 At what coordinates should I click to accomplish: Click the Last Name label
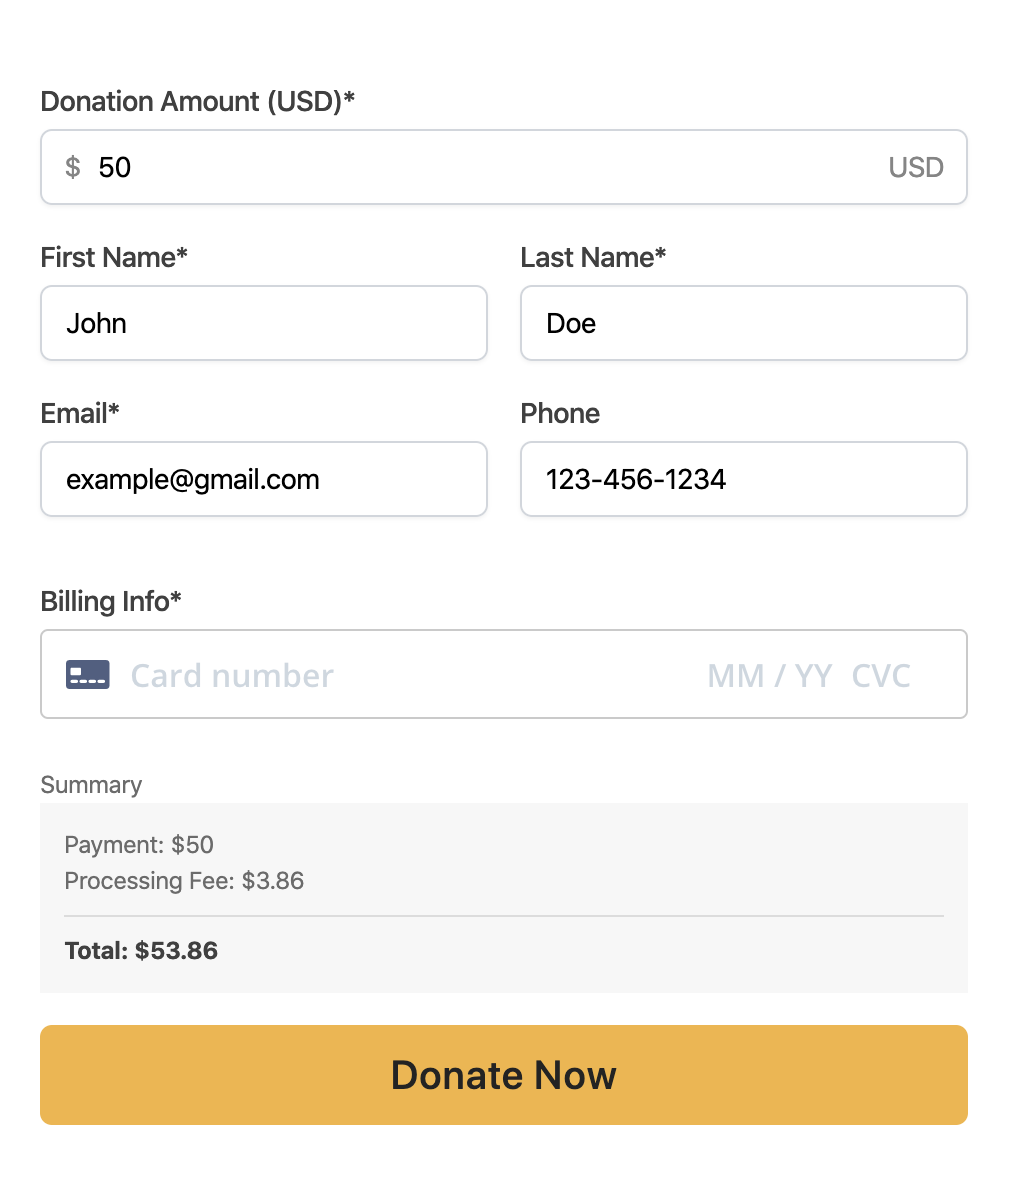point(593,257)
